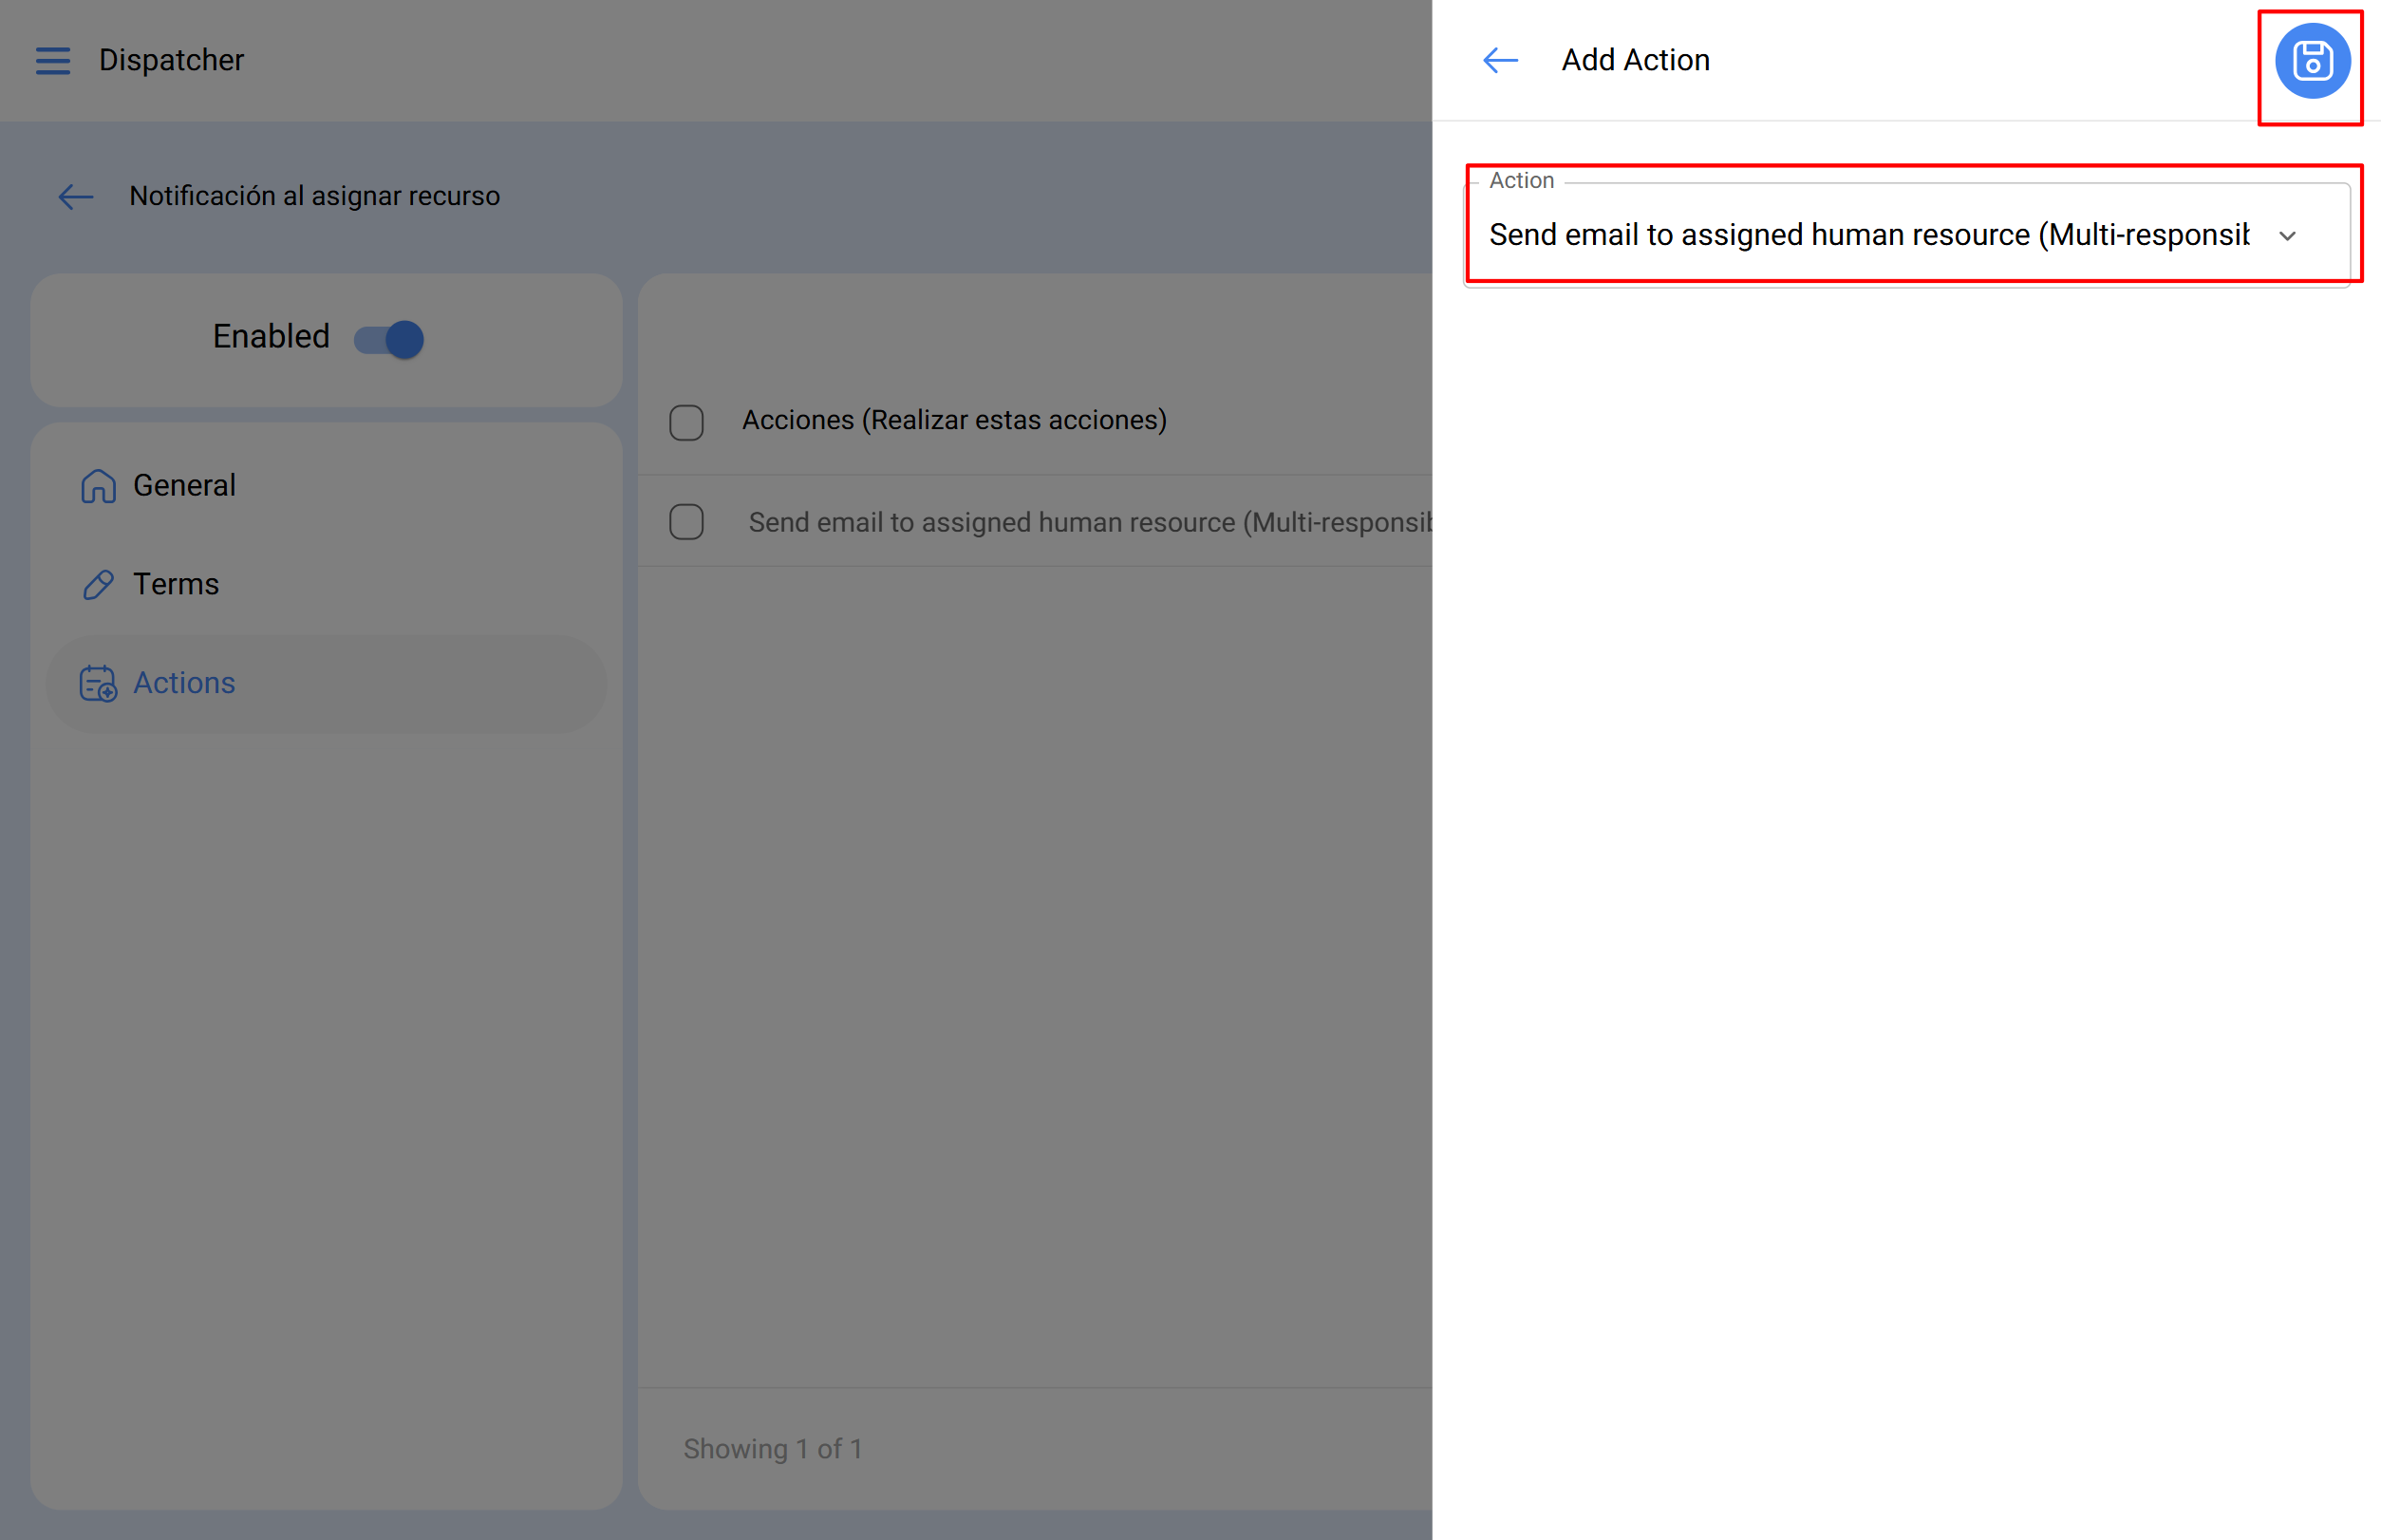Click the back arrow beside Add Action

[1500, 61]
